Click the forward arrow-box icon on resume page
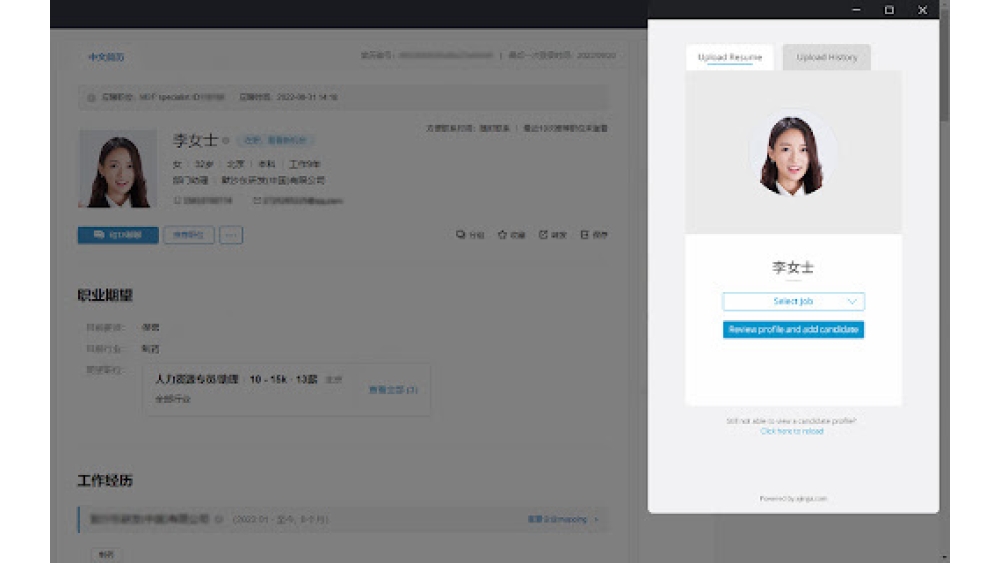This screenshot has height=563, width=1000. pos(543,235)
